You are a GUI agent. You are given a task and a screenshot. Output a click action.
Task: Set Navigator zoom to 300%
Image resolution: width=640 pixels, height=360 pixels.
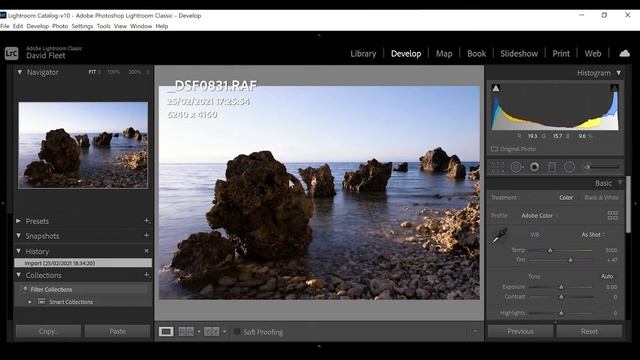[134, 72]
